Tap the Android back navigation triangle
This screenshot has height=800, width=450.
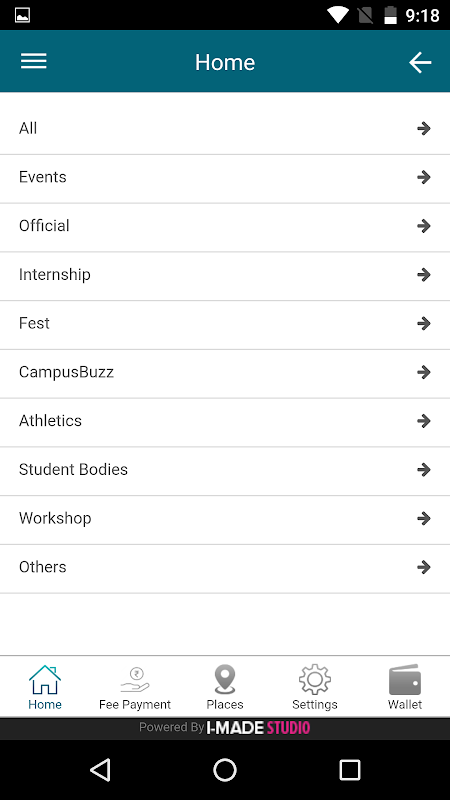[101, 769]
